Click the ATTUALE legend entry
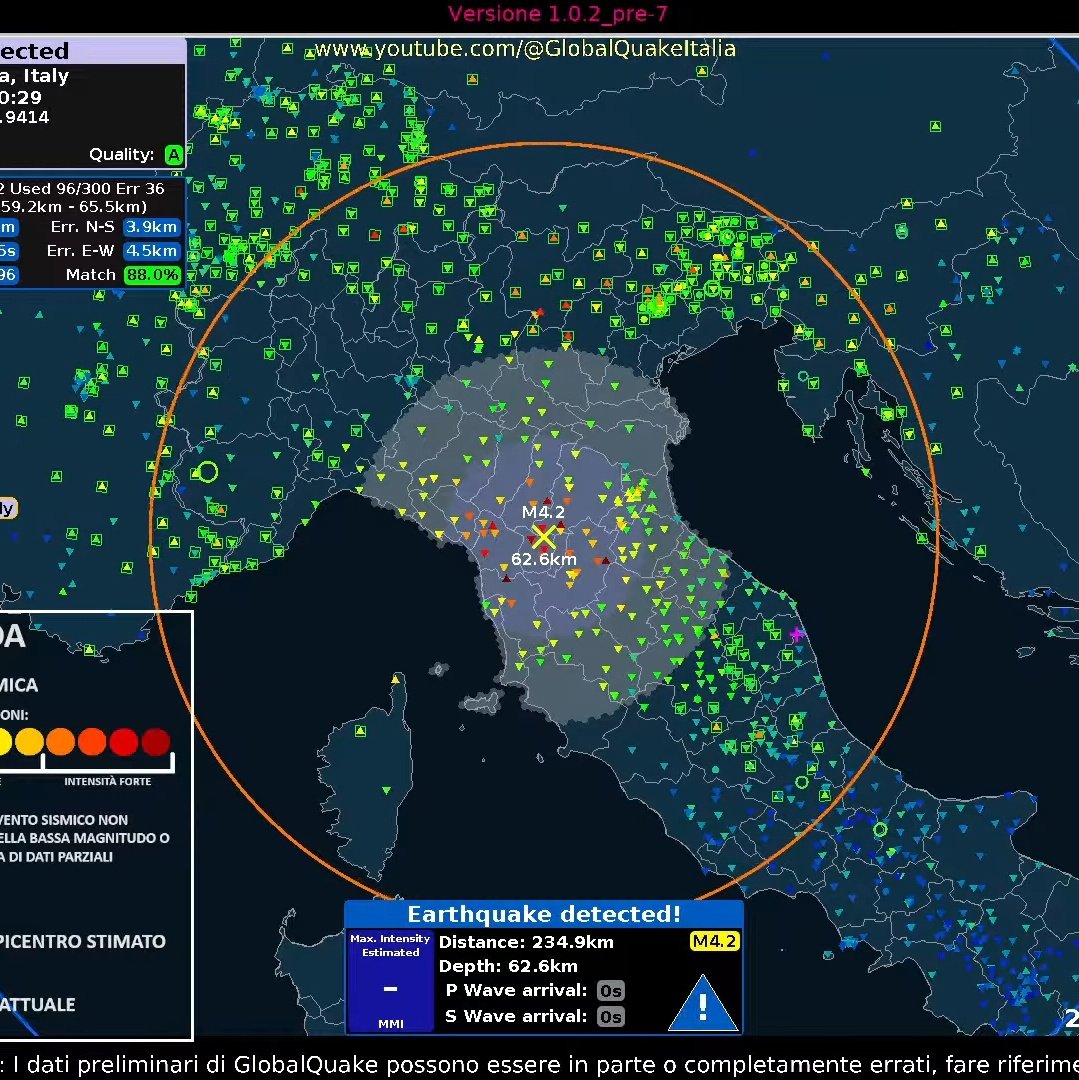Viewport: 1079px width, 1080px height. 37,1004
